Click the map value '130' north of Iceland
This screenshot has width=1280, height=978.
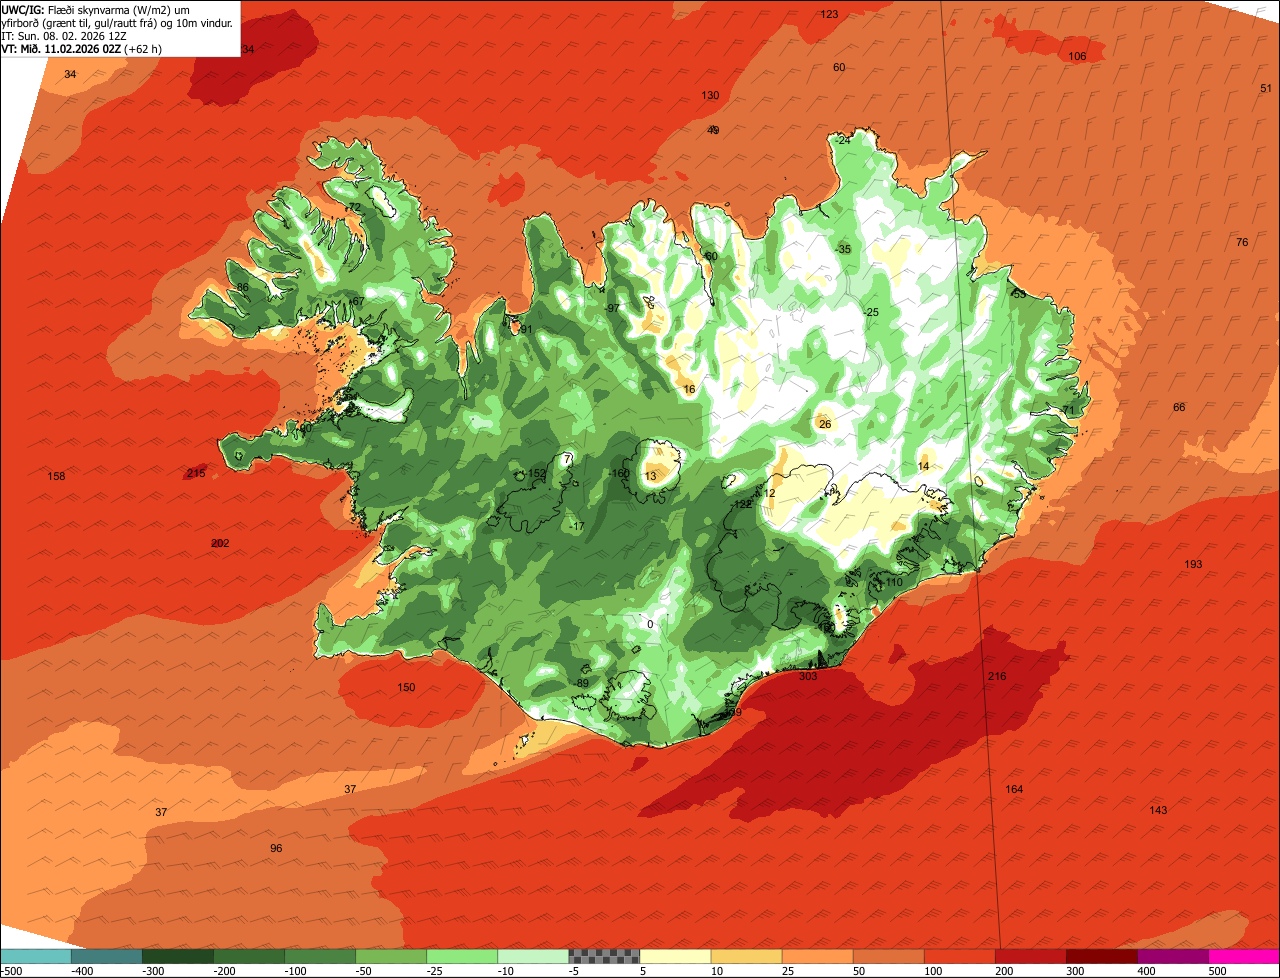710,96
